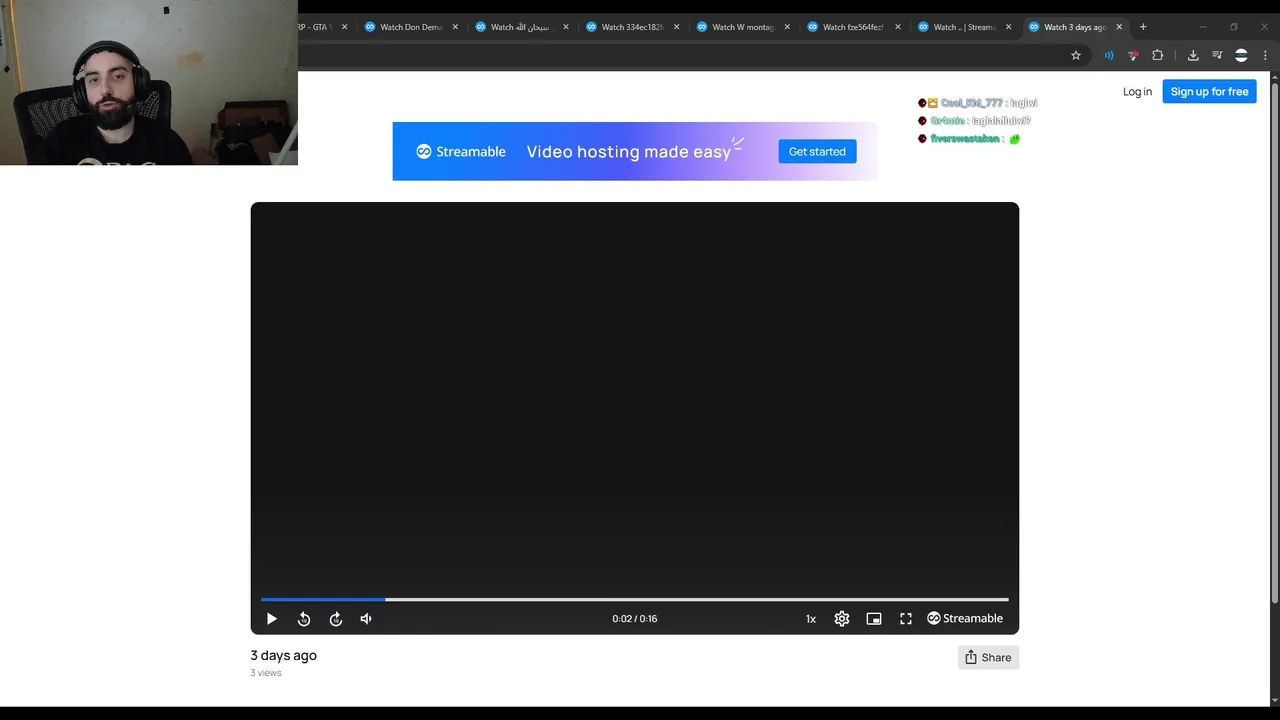Viewport: 1280px width, 720px height.
Task: Click the Cool_Kid_777 chat message
Action: pos(978,103)
